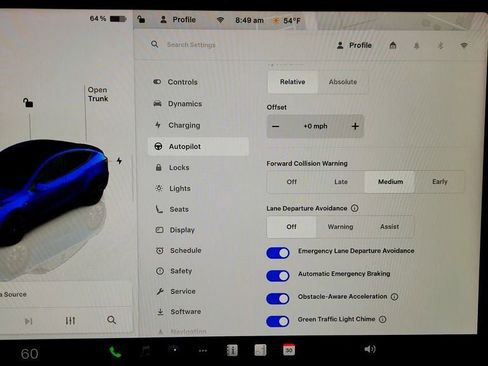Tap the Controls toggle icon in sidebar

(x=157, y=82)
